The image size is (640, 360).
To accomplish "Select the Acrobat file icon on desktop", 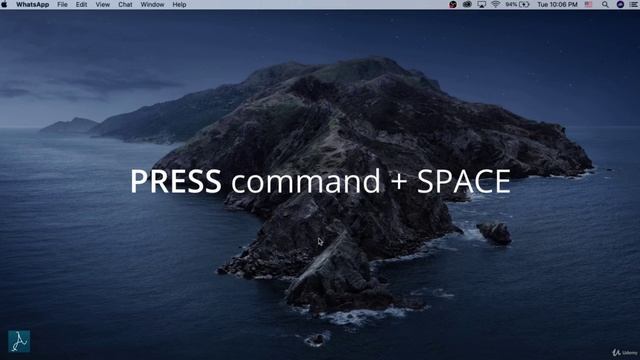I will coord(19,341).
